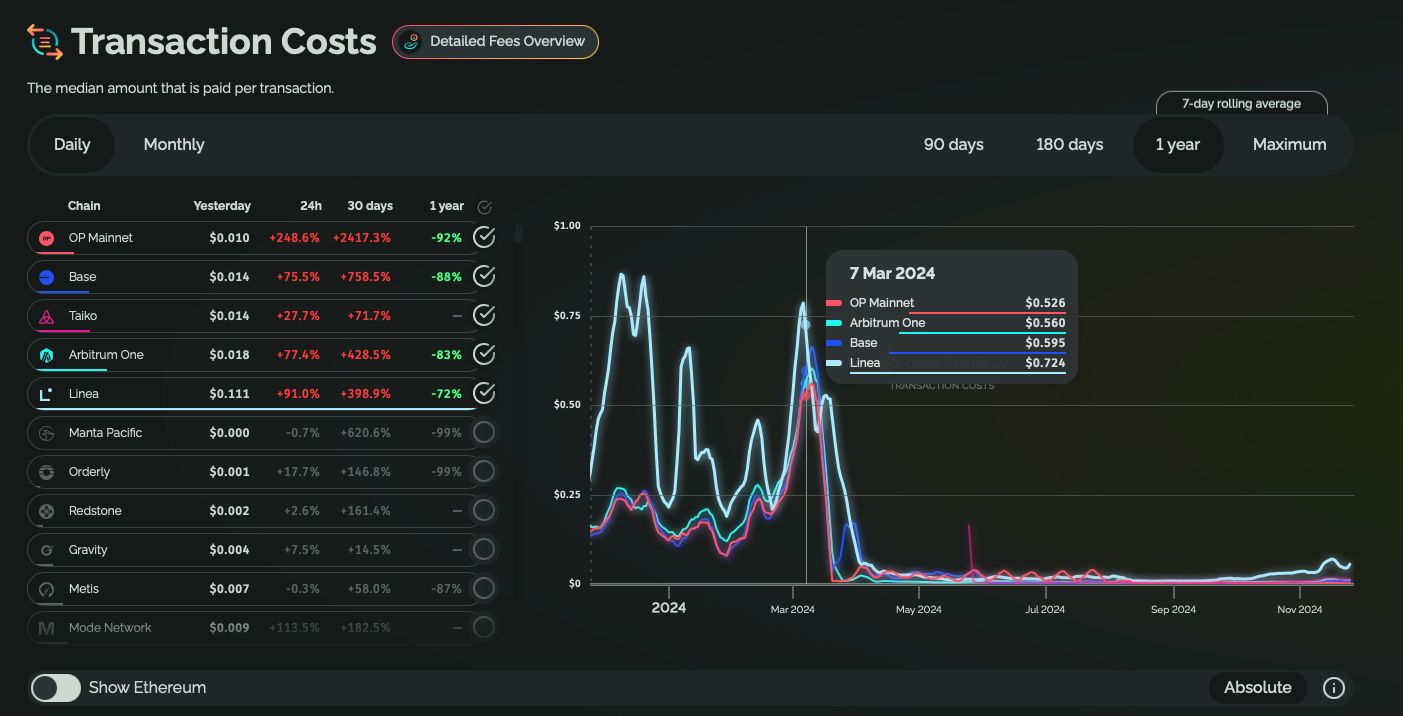This screenshot has height=716, width=1403.
Task: Click the Arbitrum One chain logo
Action: coord(46,355)
